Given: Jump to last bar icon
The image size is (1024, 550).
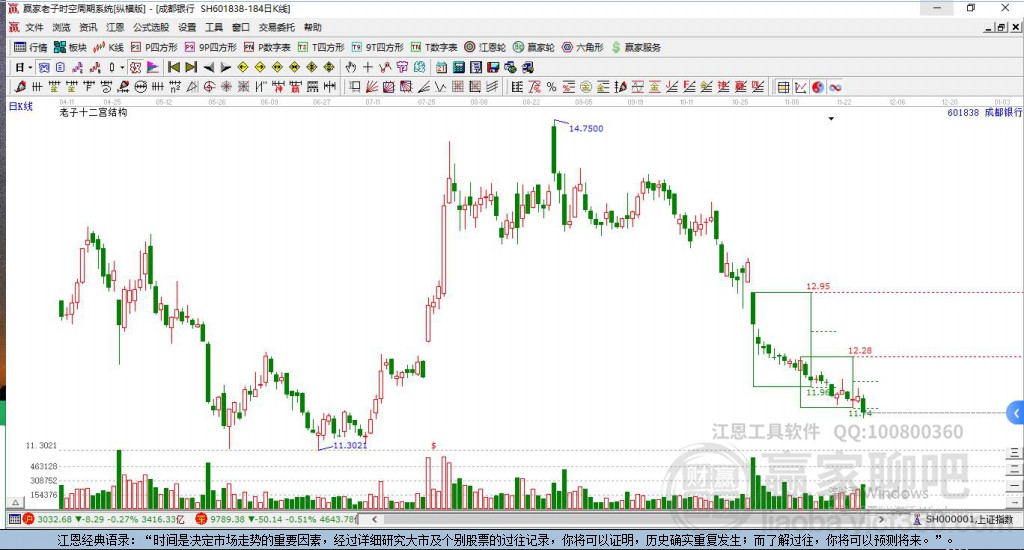Looking at the screenshot, I should click(191, 67).
